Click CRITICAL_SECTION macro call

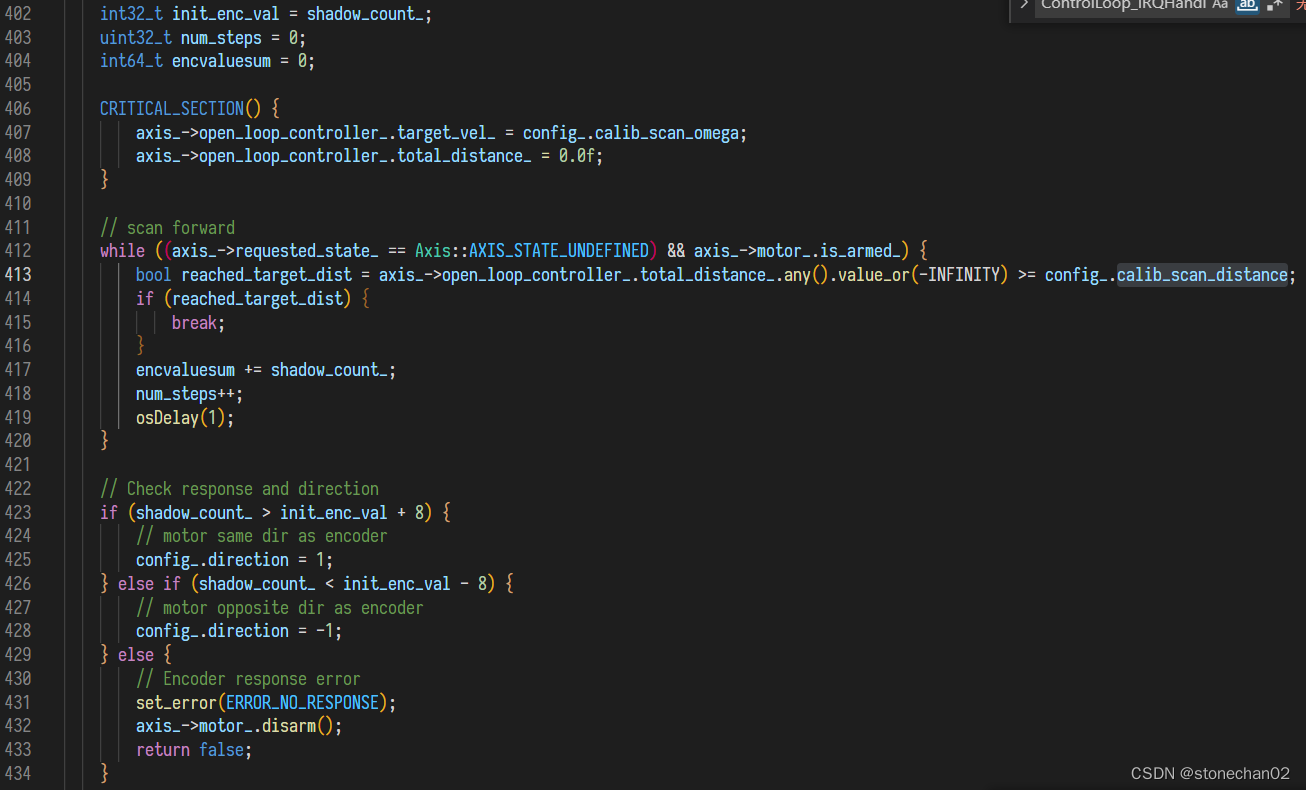[x=180, y=108]
